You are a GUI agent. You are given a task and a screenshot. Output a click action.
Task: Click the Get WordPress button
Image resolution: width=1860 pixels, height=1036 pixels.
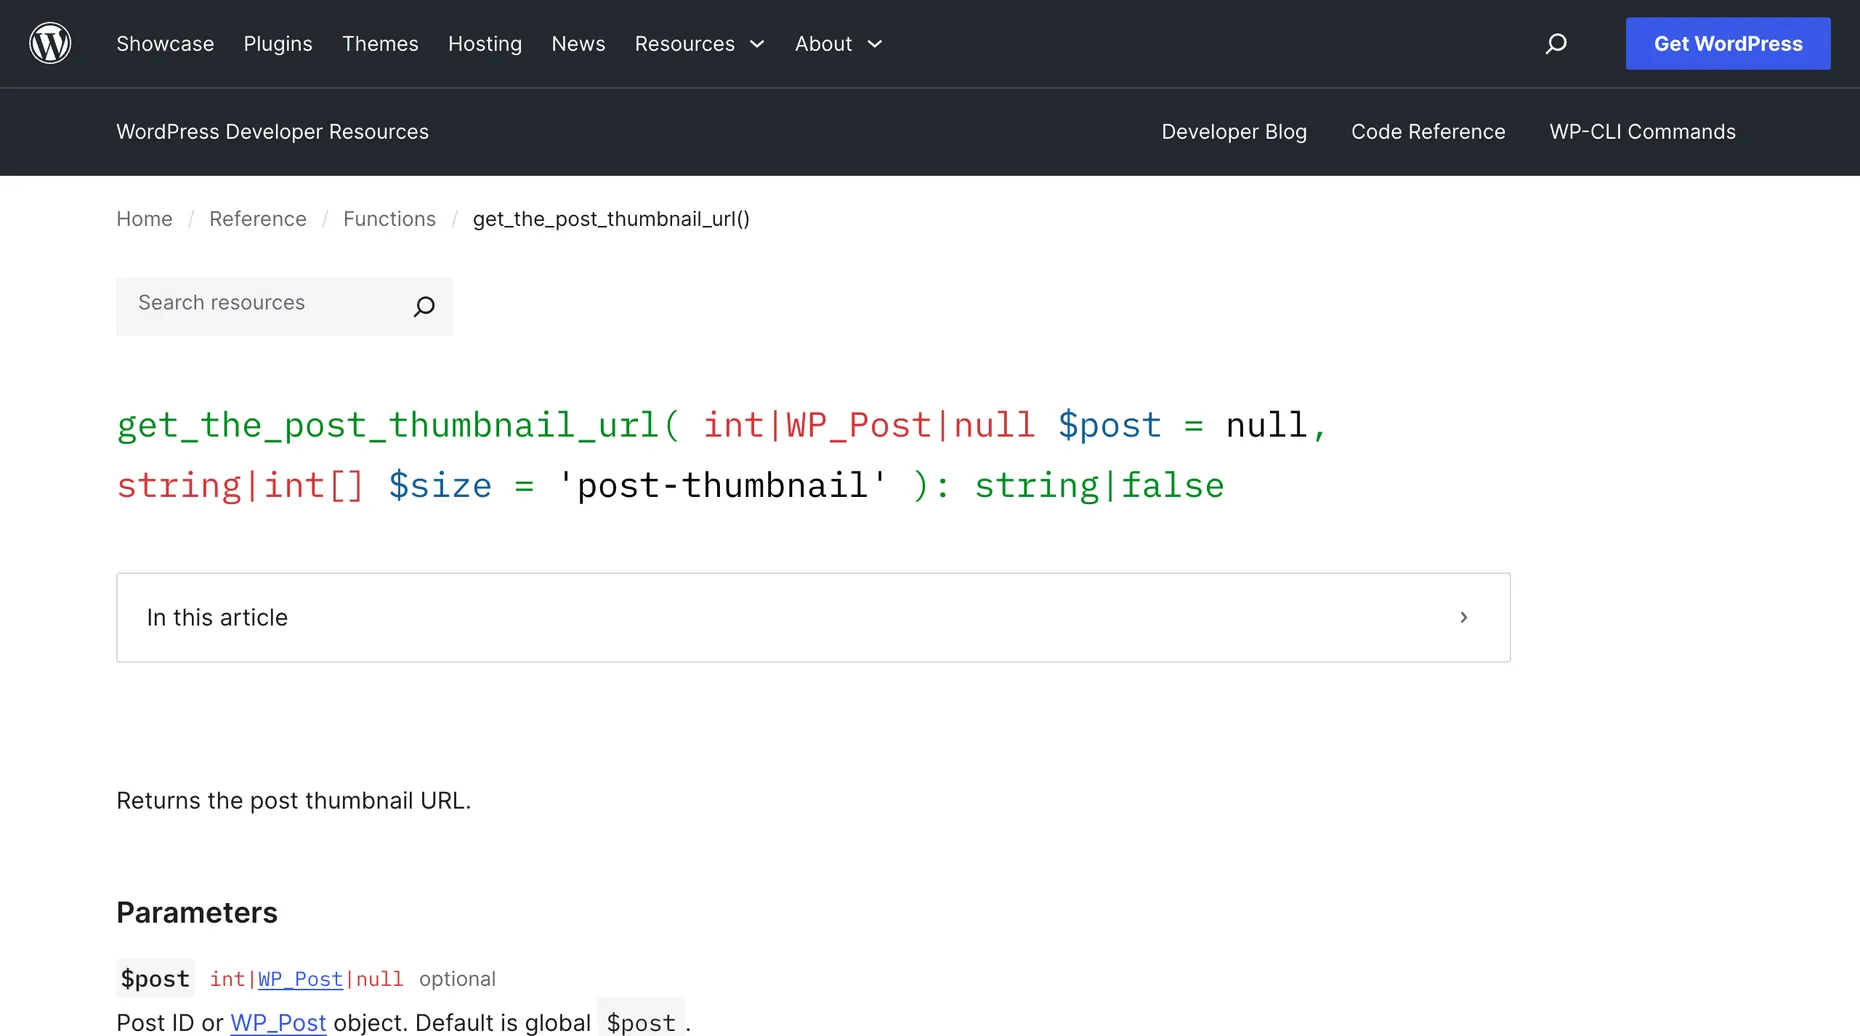(1728, 43)
